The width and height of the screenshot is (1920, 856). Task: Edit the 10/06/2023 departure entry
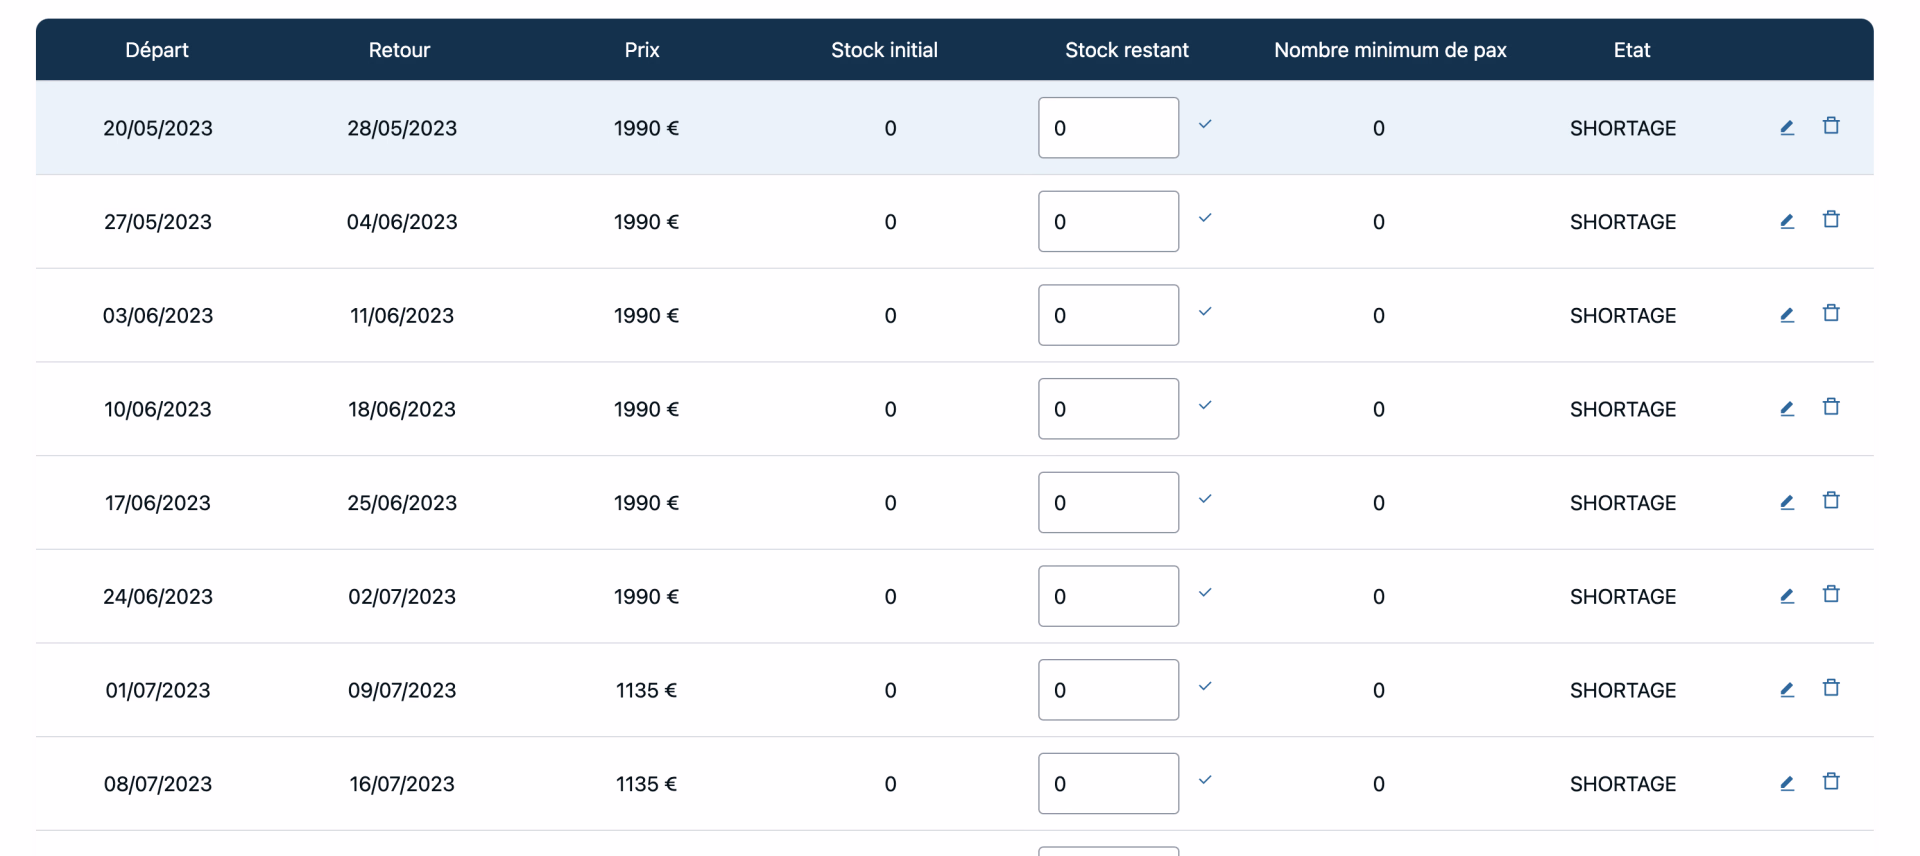(x=1787, y=408)
